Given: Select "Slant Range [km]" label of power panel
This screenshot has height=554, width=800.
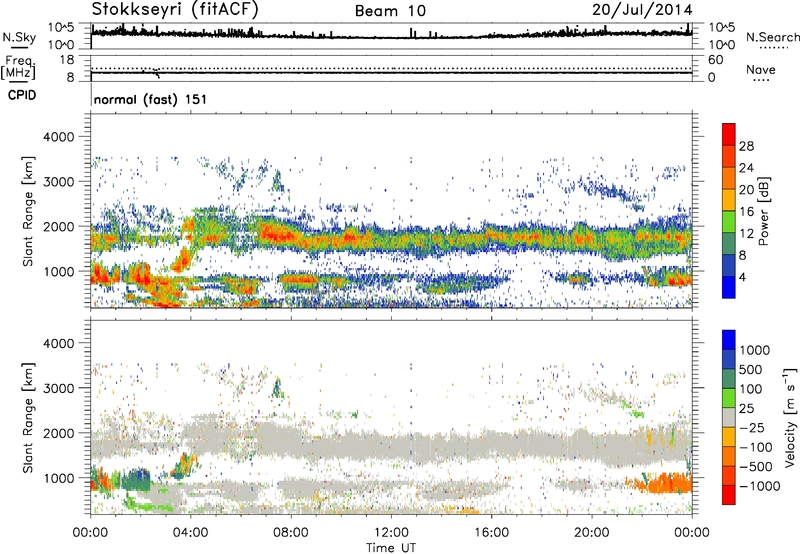Looking at the screenshot, I should [x=28, y=212].
